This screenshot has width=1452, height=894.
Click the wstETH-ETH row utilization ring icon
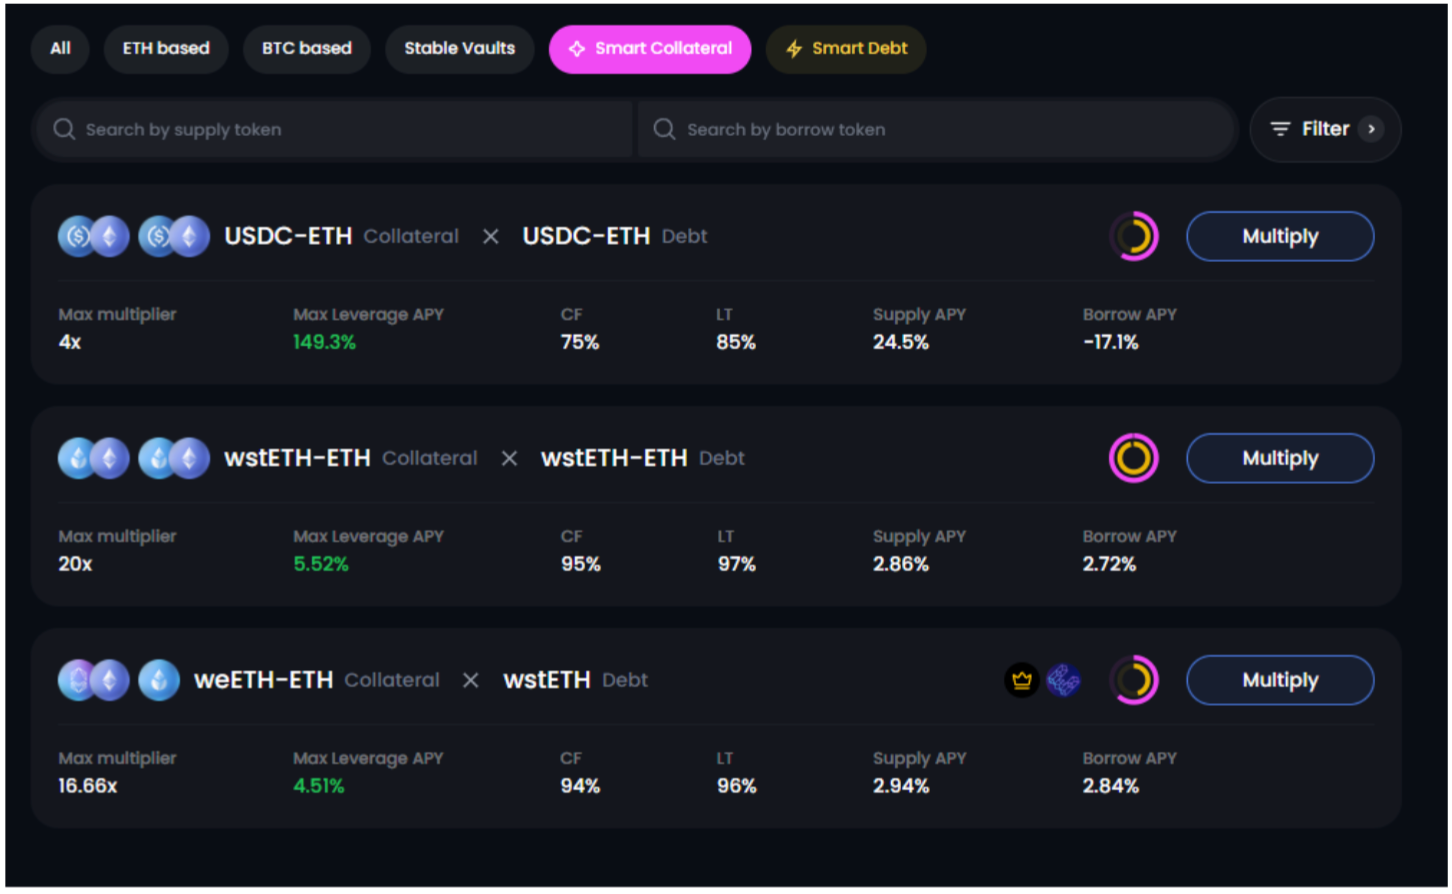(x=1133, y=458)
